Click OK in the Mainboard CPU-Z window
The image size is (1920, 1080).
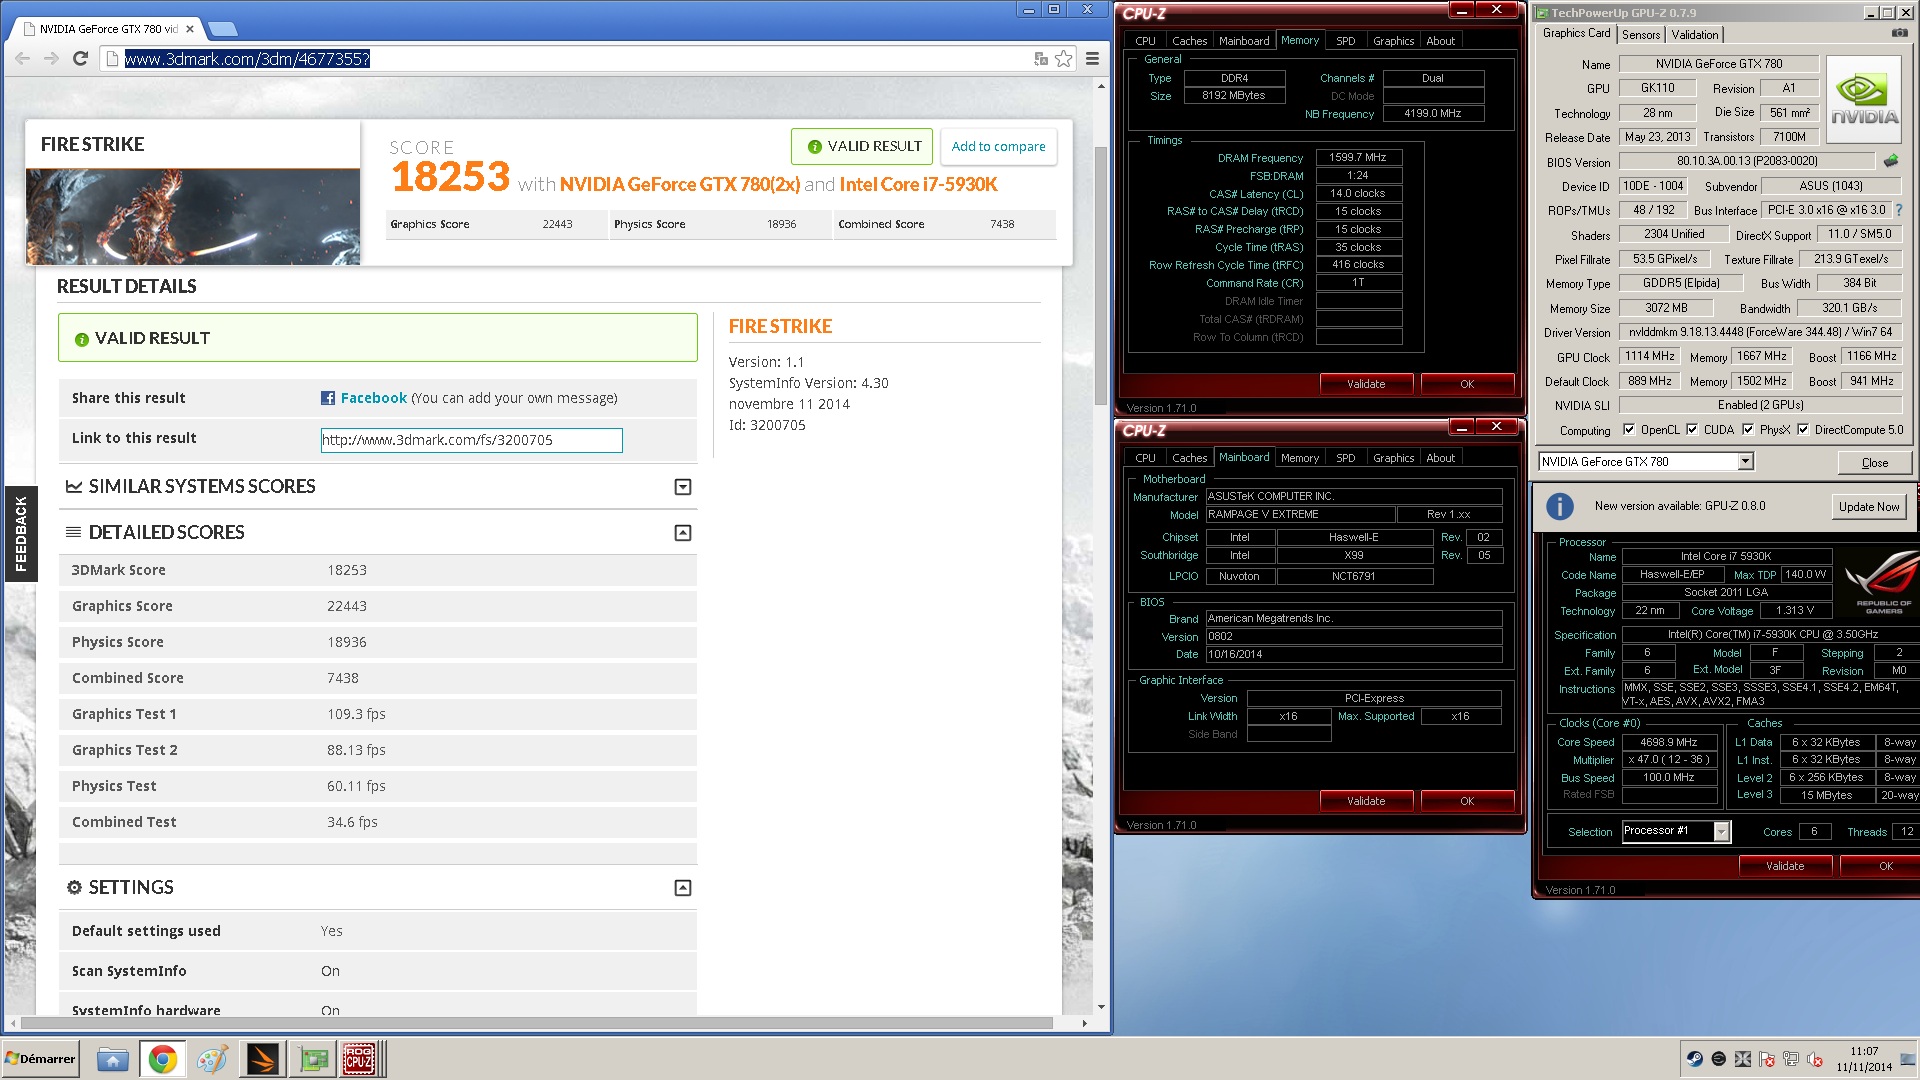[x=1467, y=801]
